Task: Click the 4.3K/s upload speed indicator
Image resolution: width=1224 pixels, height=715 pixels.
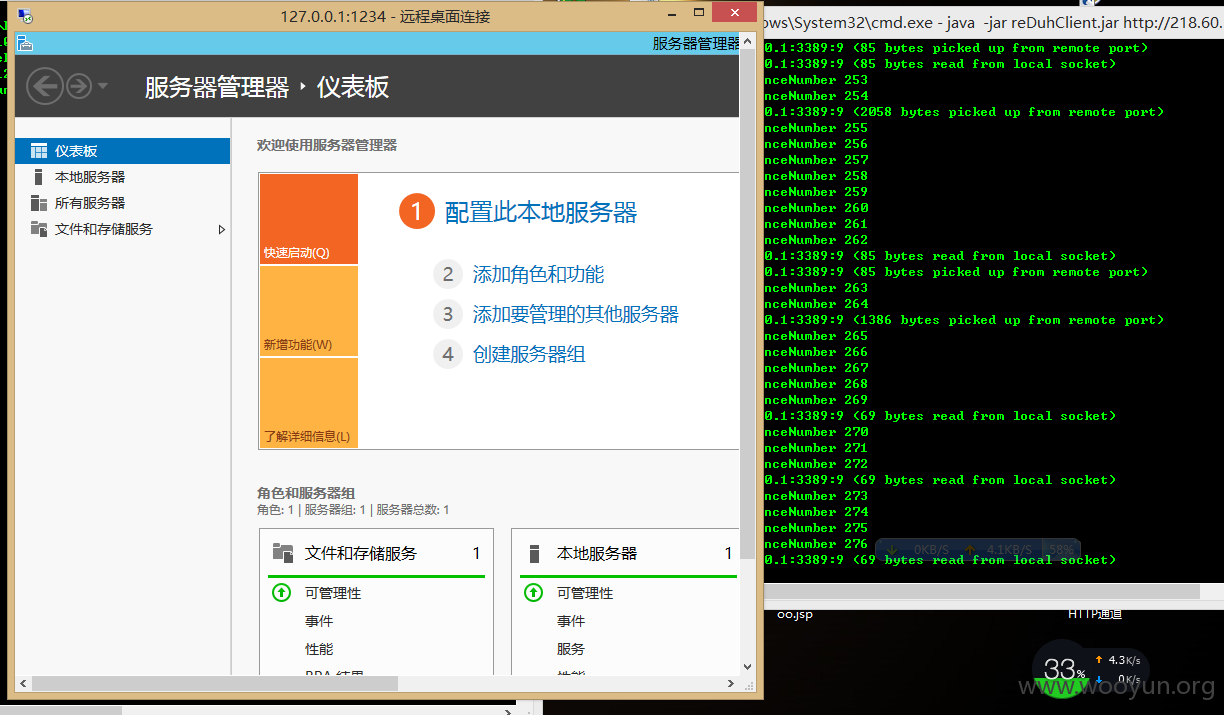Action: pos(1117,660)
